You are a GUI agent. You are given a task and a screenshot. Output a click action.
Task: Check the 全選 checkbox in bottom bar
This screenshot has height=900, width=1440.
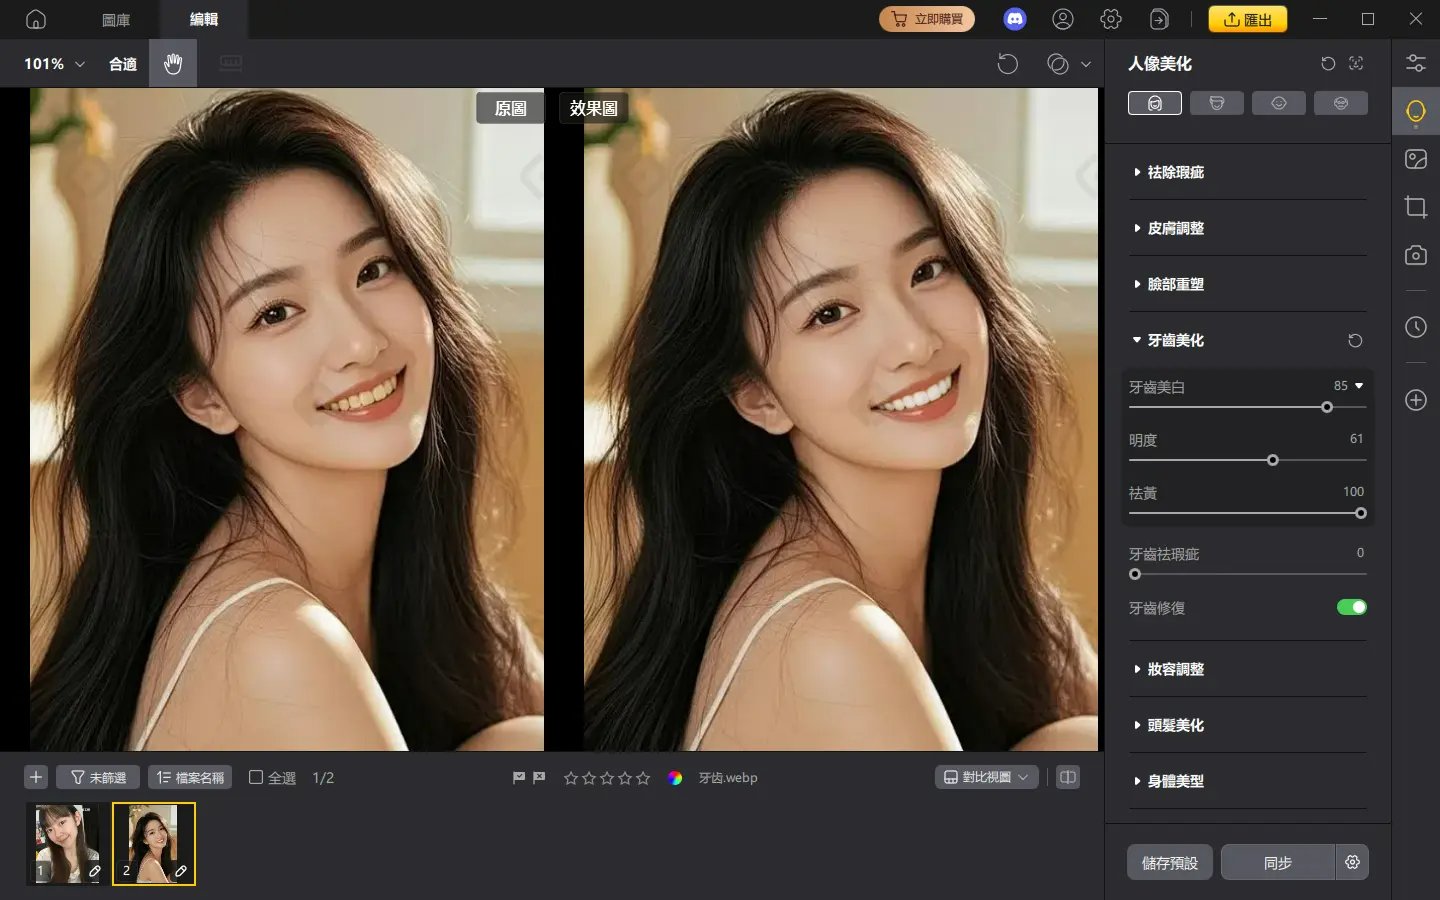click(256, 777)
